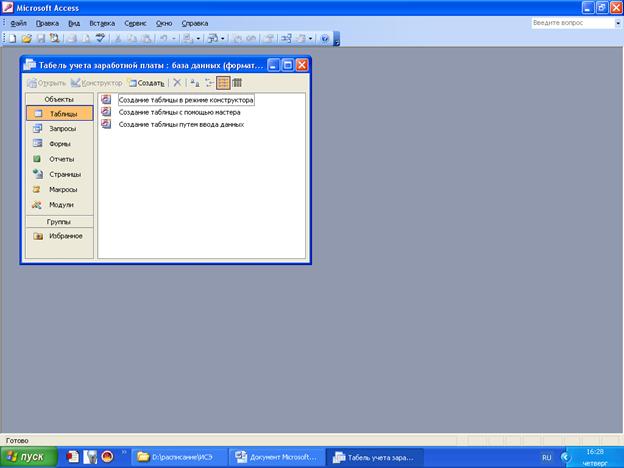This screenshot has height=468, width=624.
Task: Click the Undo arrow icon
Action: (x=163, y=39)
